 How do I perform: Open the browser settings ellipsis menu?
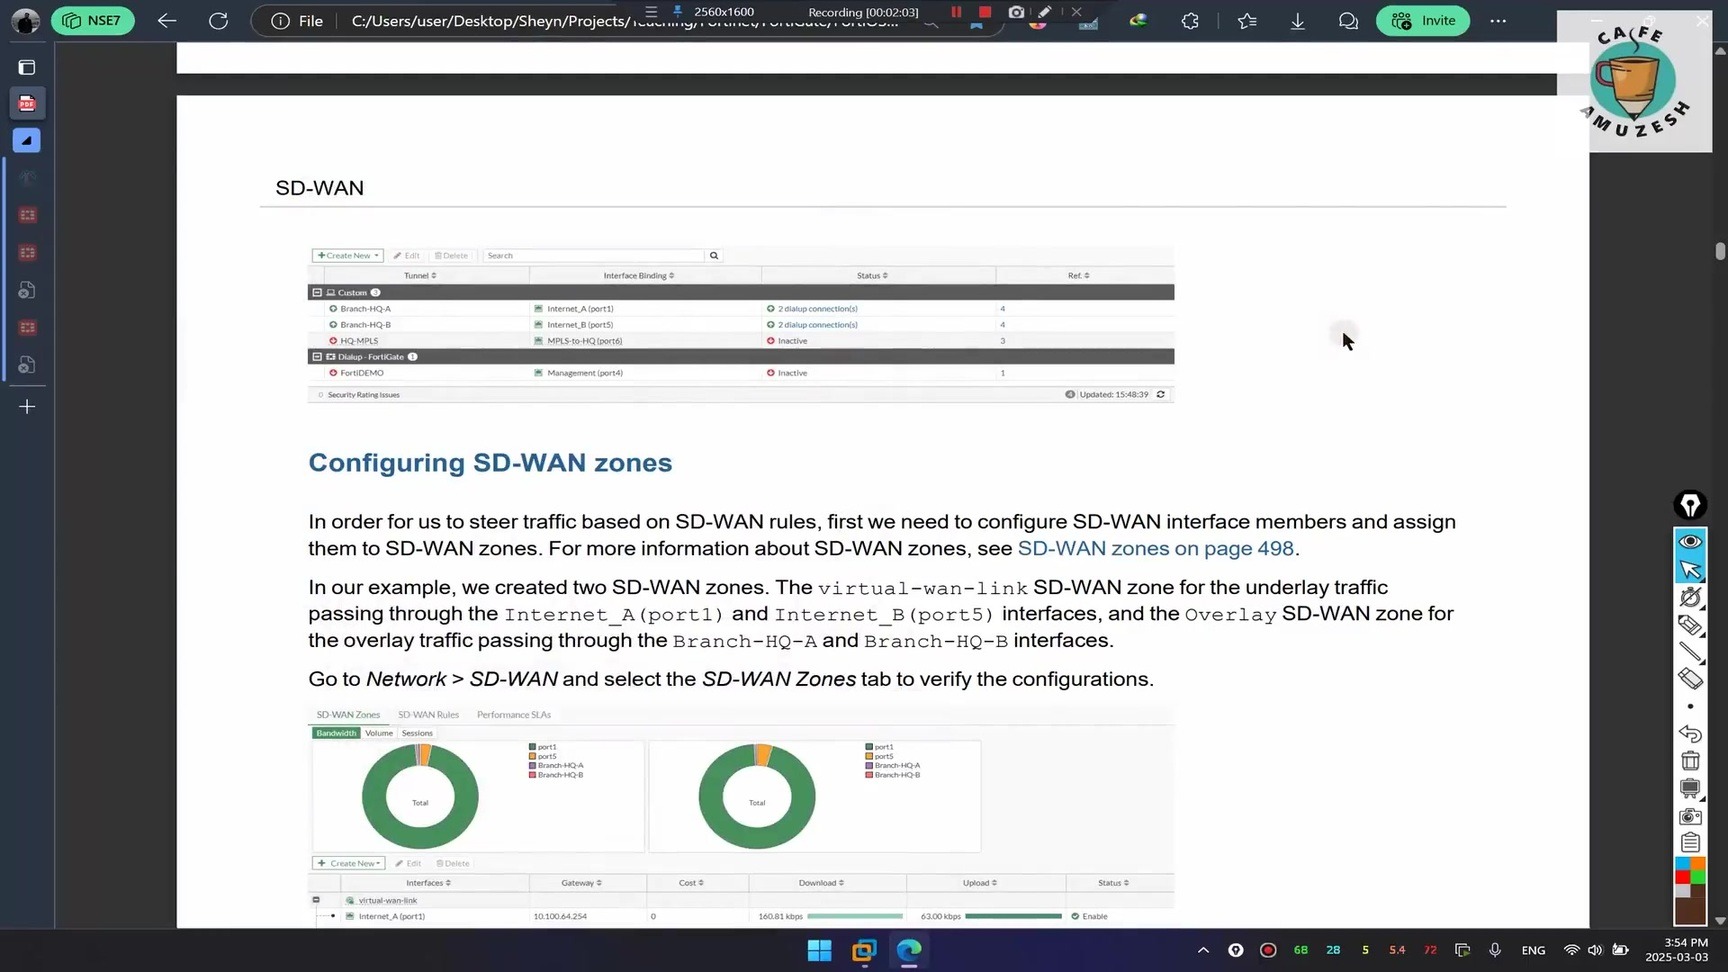coord(1498,20)
